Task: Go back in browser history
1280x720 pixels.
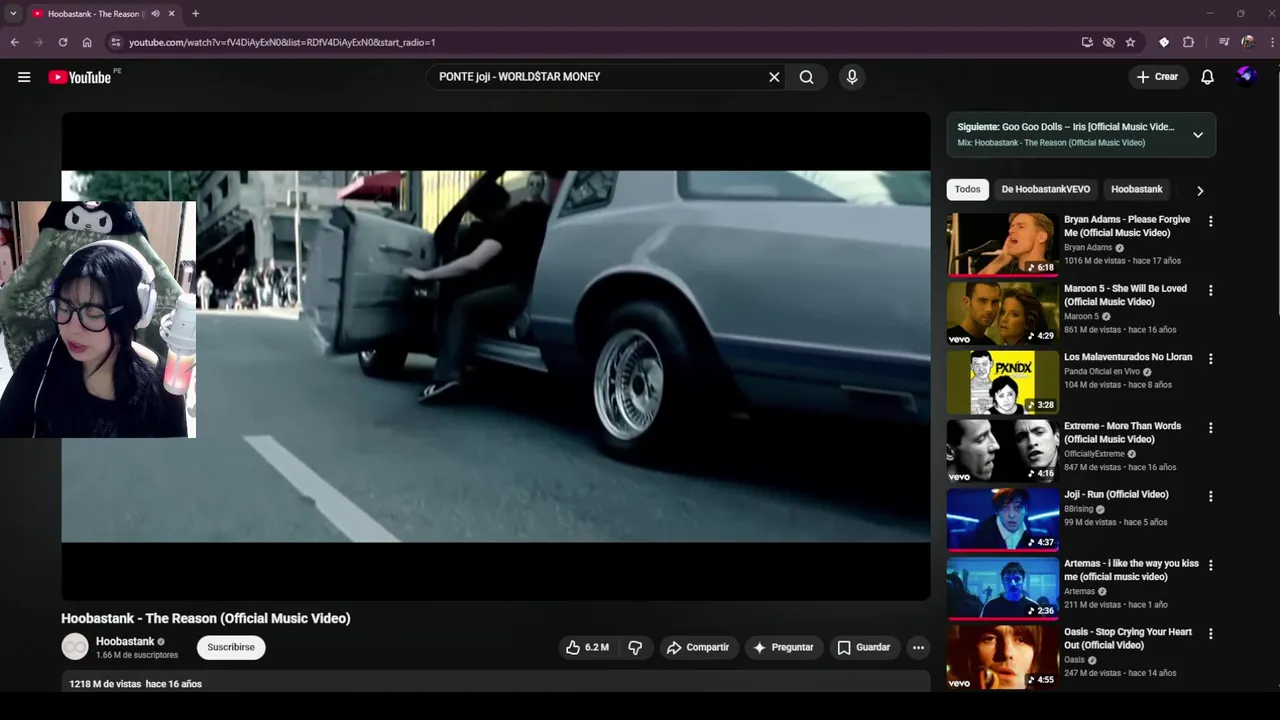Action: (x=15, y=42)
